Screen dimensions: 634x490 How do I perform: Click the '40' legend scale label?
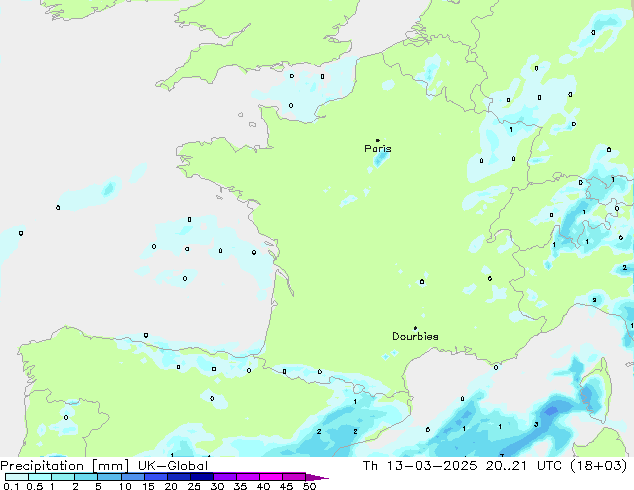(264, 486)
